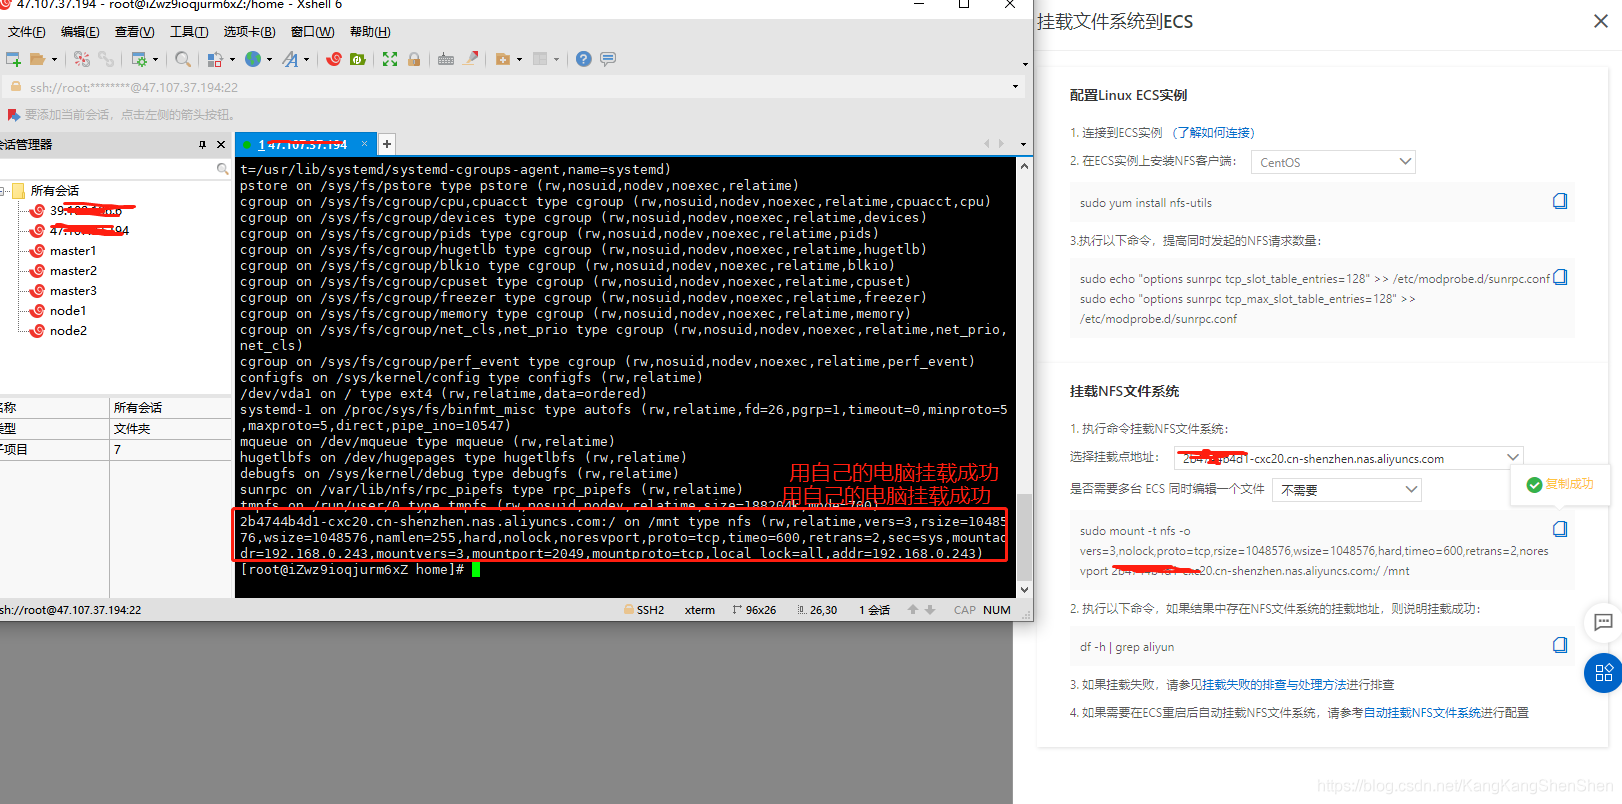This screenshot has width=1622, height=804.
Task: Select the active session tab 47.107.37.194
Action: (x=306, y=145)
